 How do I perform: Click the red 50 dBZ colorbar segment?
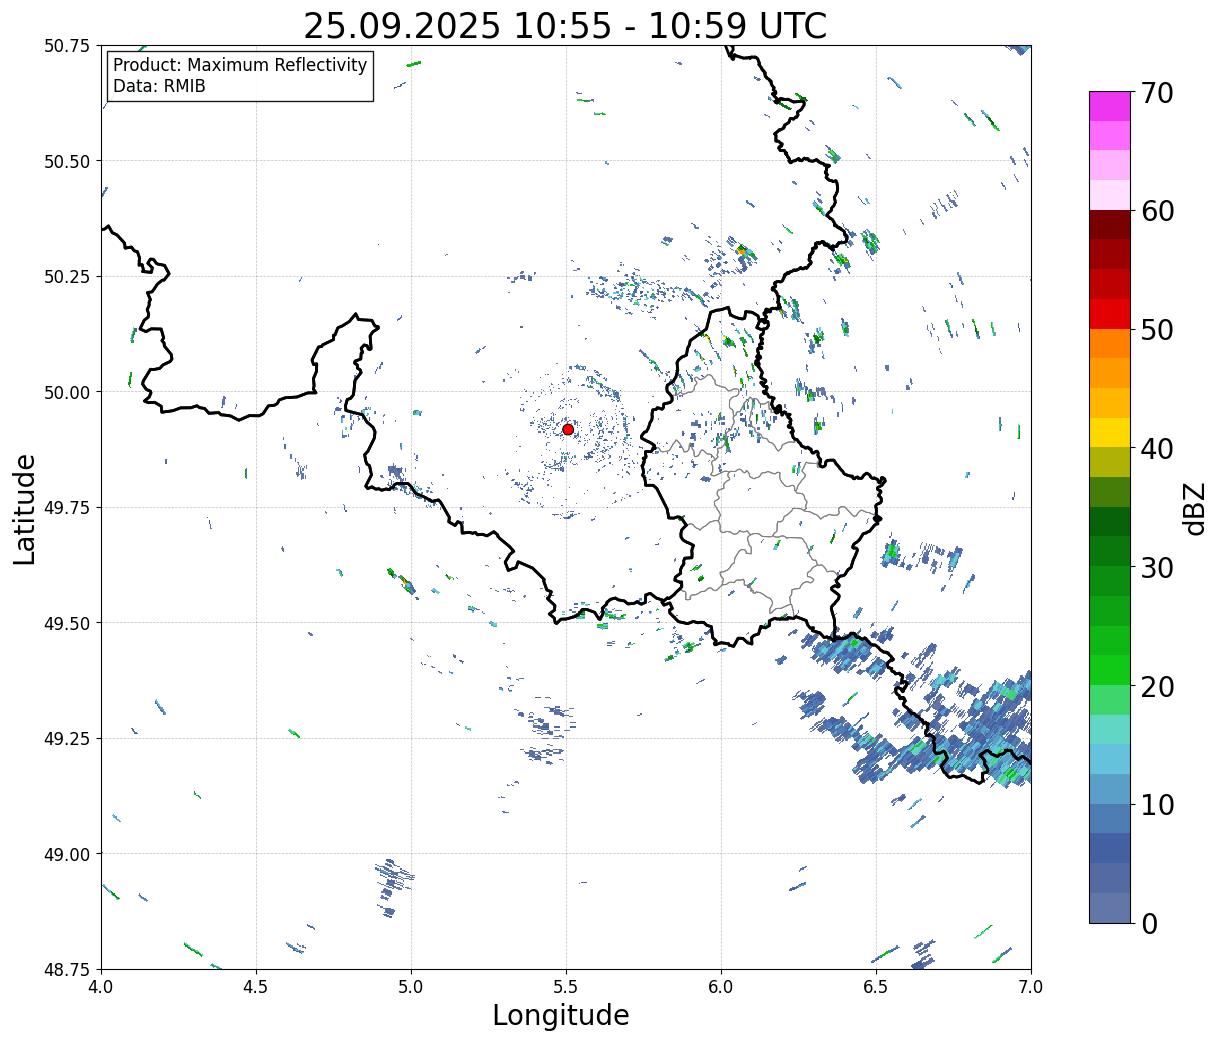1110,314
